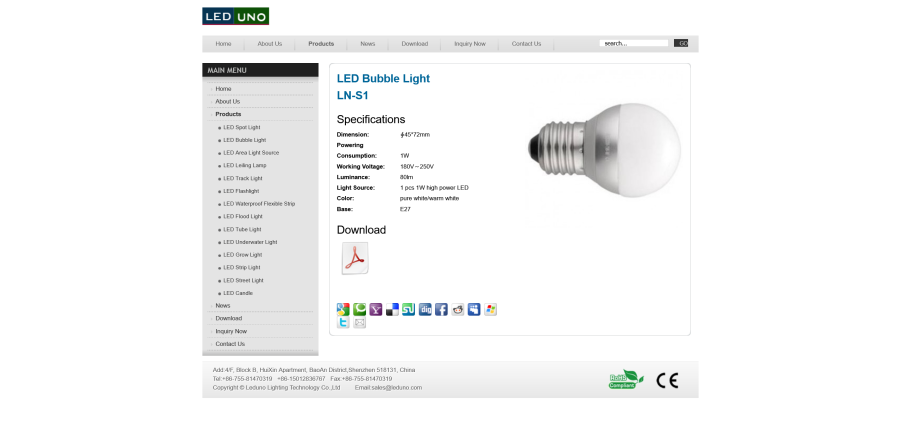
Task: Click the LED UNO logo
Action: coord(235,16)
